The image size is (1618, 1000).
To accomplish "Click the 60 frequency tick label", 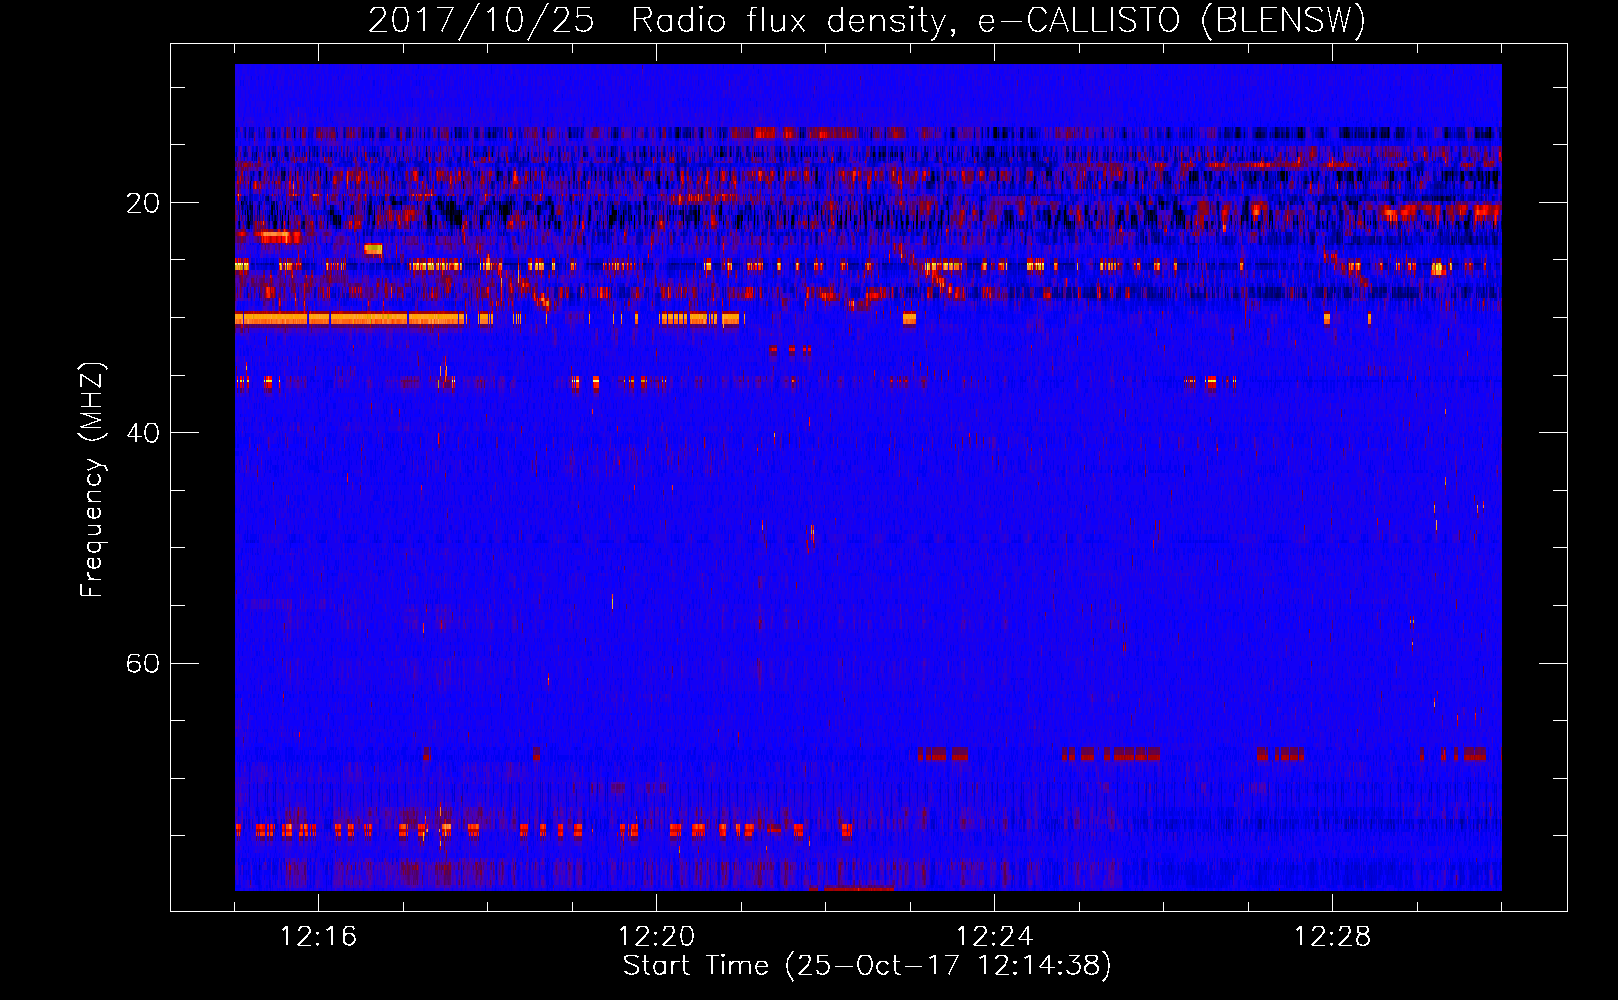I will pos(143,663).
